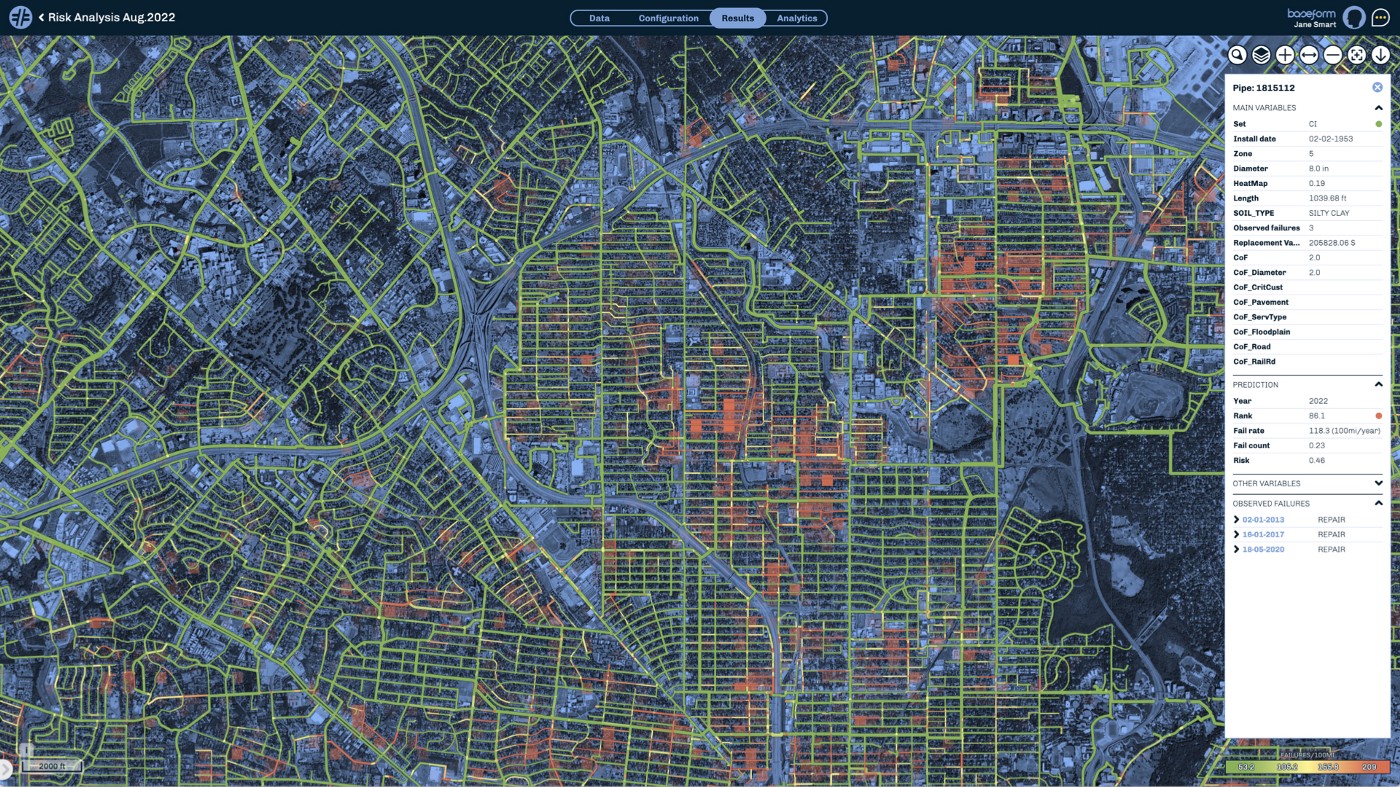Zoom in with the plus icon
Viewport: 1400px width, 787px height.
[1285, 56]
